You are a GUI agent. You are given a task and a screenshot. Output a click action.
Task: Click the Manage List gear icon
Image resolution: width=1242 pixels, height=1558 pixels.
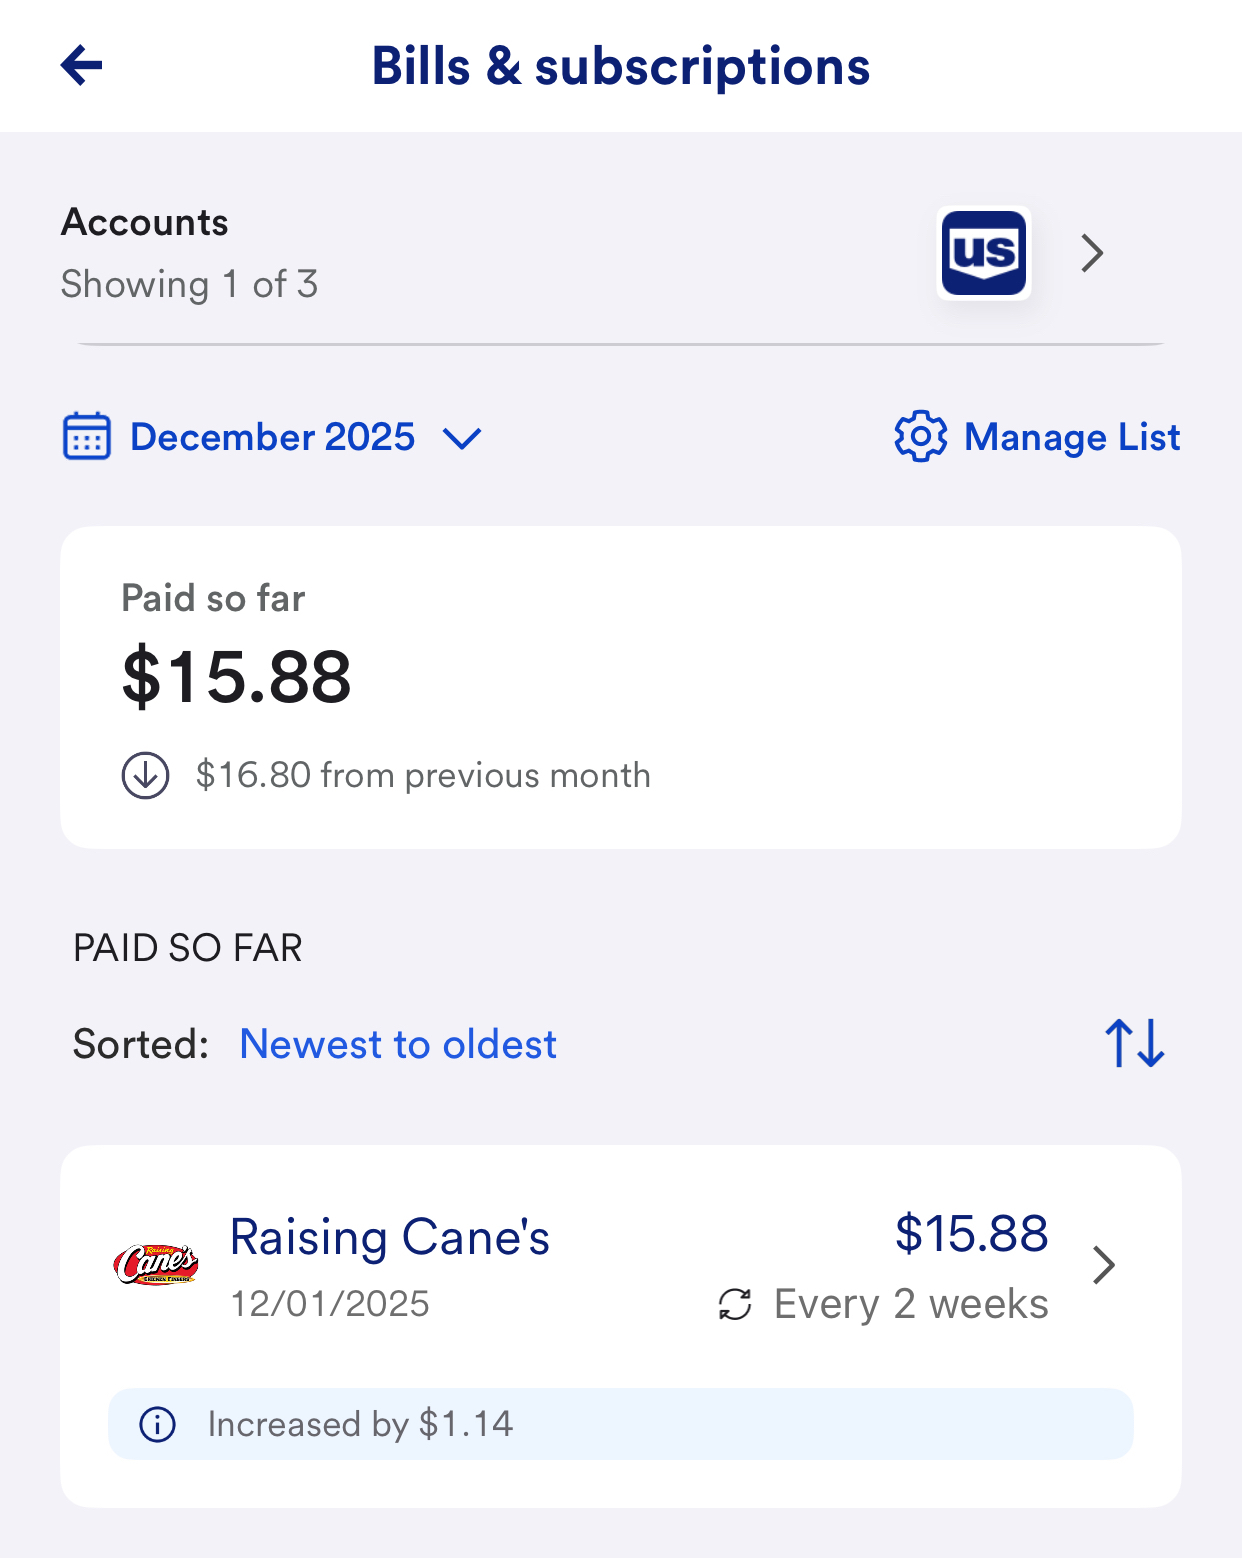click(x=920, y=437)
